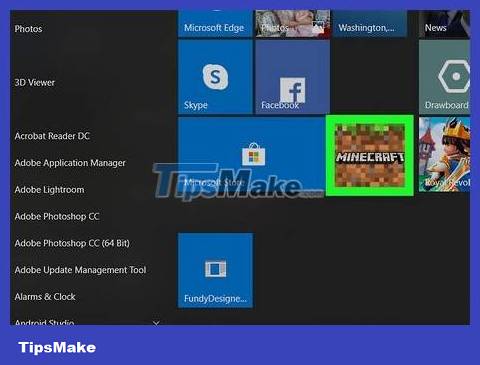Open the Skype tile
This screenshot has width=480, height=365.
pos(215,77)
